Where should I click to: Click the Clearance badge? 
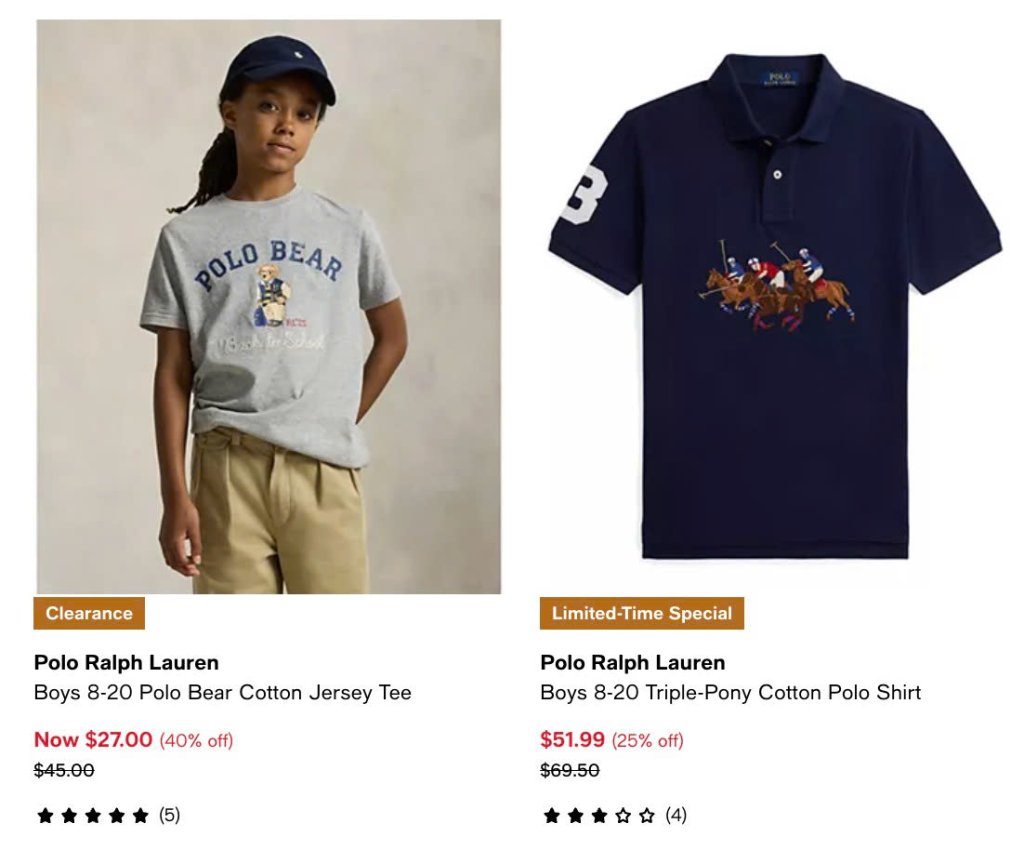pyautogui.click(x=89, y=613)
